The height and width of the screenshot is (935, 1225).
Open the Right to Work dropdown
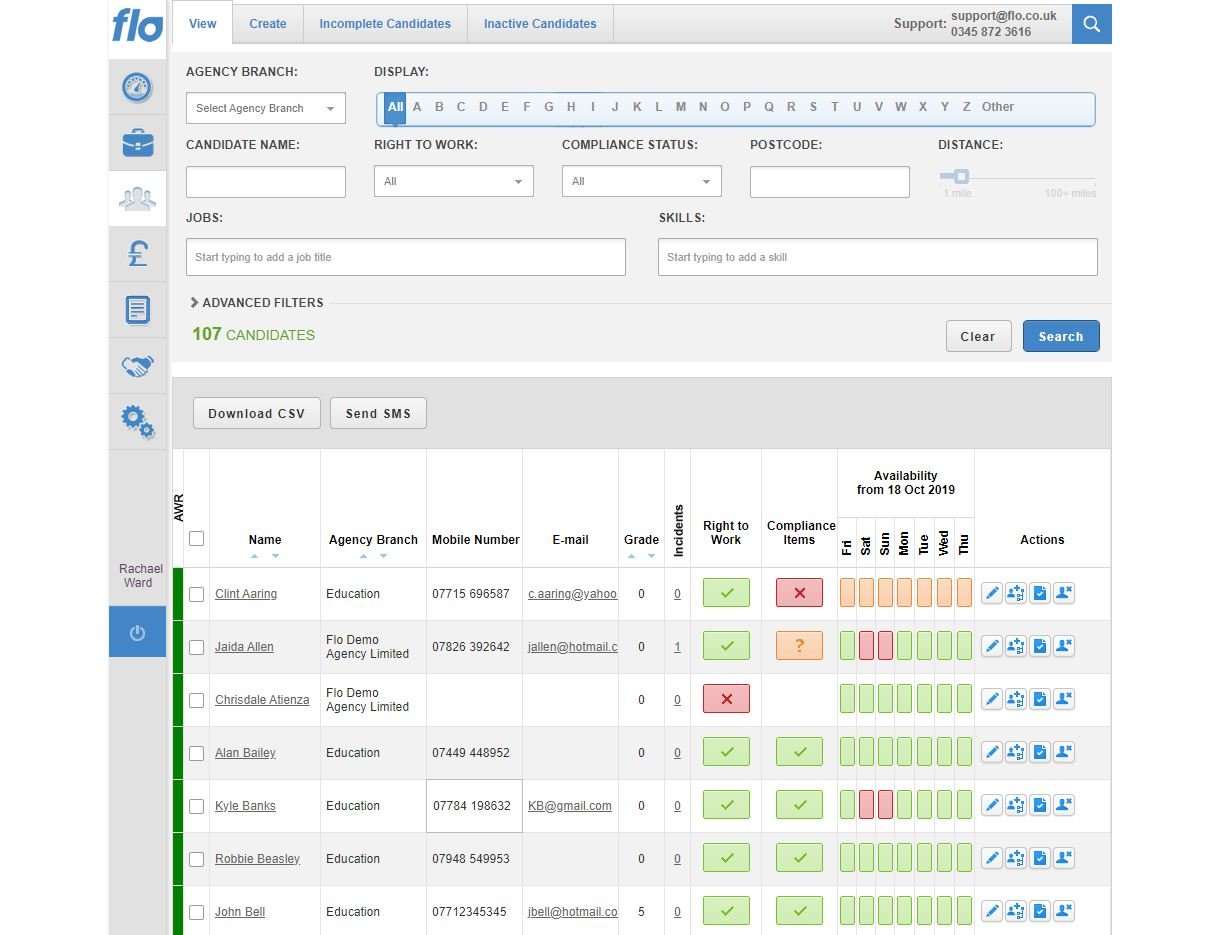click(453, 181)
